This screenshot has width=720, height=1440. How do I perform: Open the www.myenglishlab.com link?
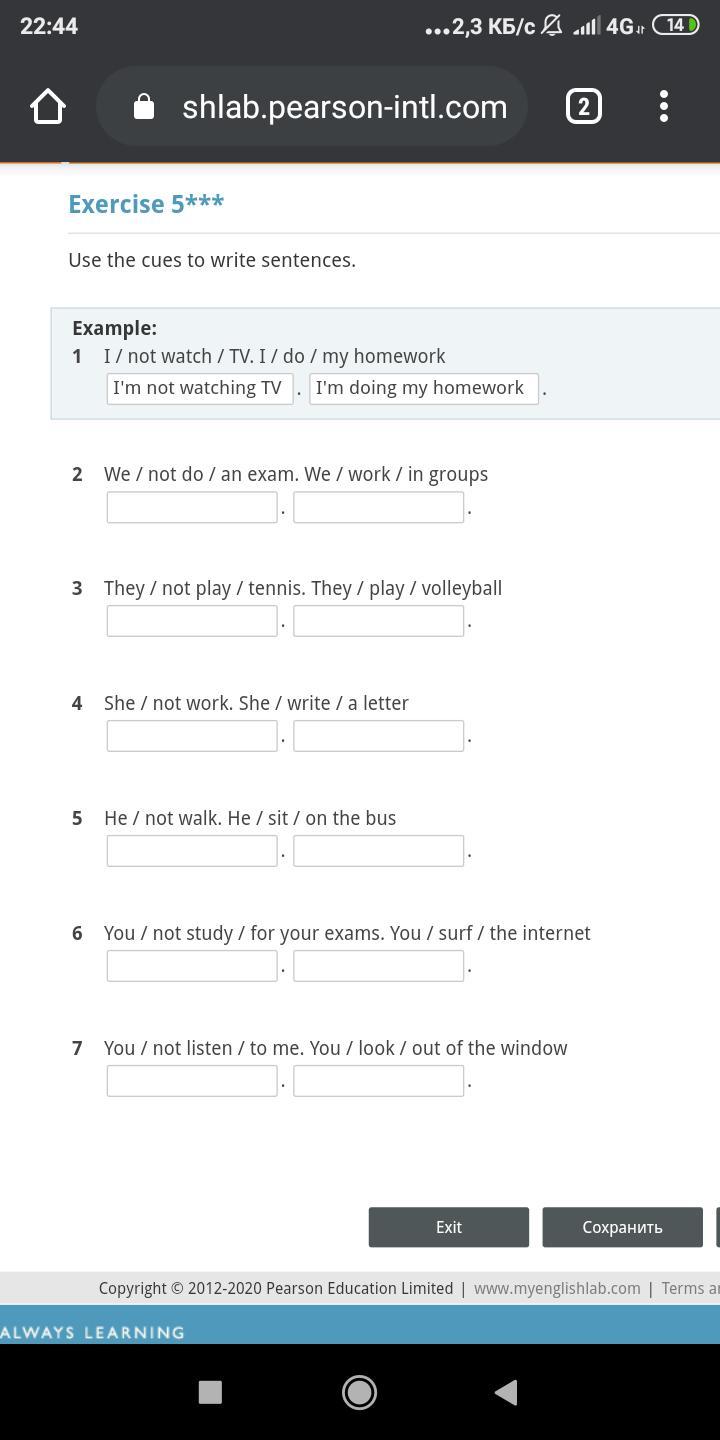click(x=557, y=1288)
